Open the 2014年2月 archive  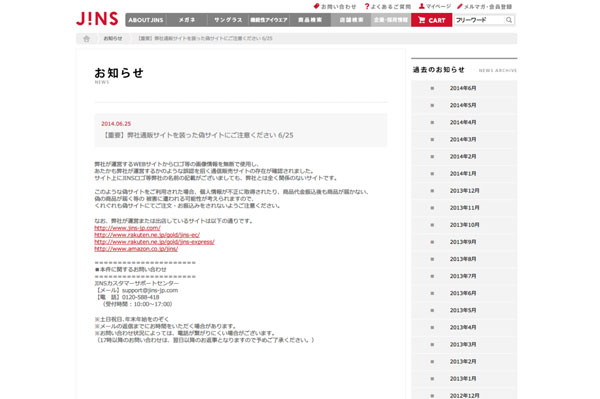[x=464, y=157]
